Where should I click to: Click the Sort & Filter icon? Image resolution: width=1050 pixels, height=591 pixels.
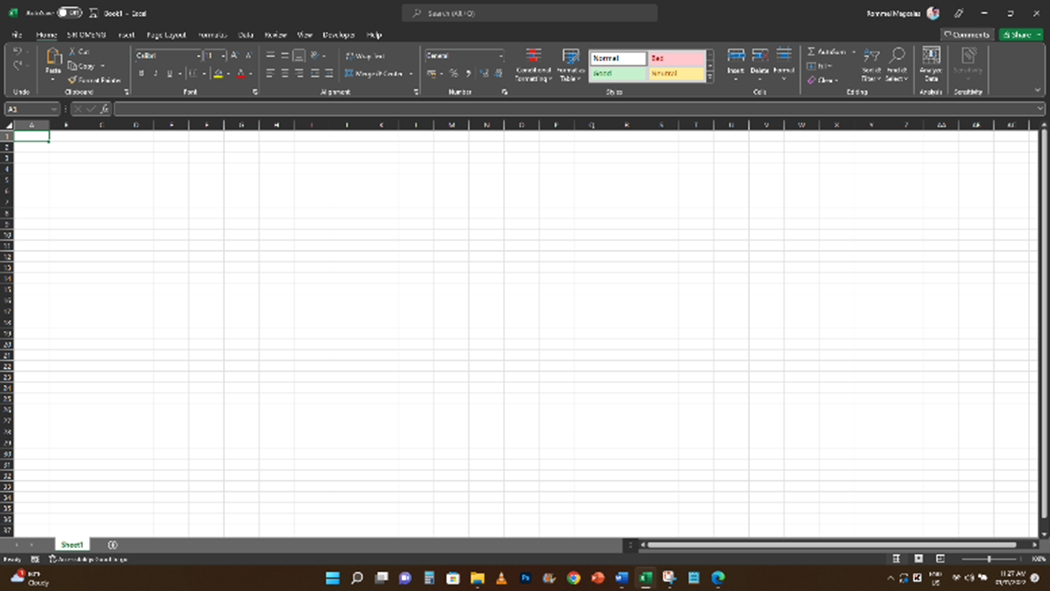click(x=871, y=56)
